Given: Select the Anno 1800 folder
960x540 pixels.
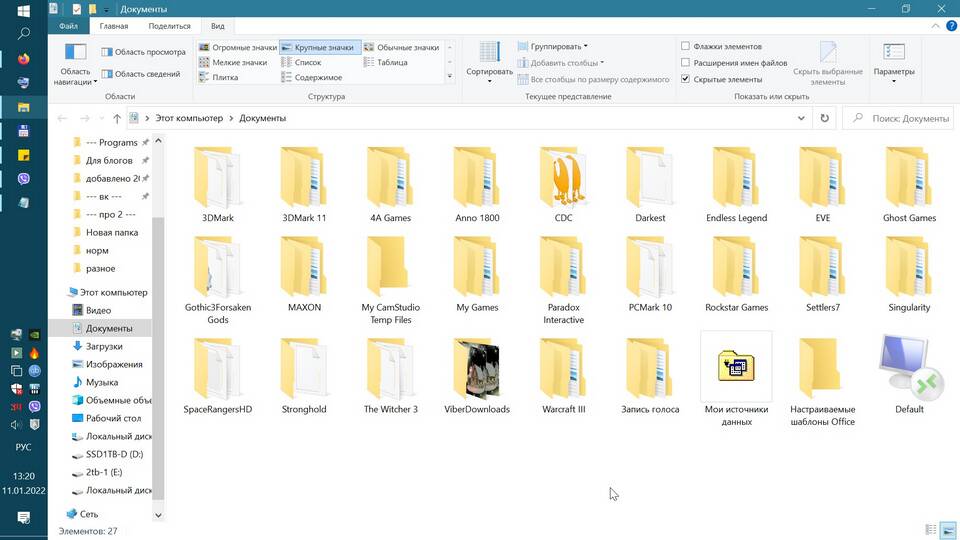Looking at the screenshot, I should pyautogui.click(x=477, y=178).
